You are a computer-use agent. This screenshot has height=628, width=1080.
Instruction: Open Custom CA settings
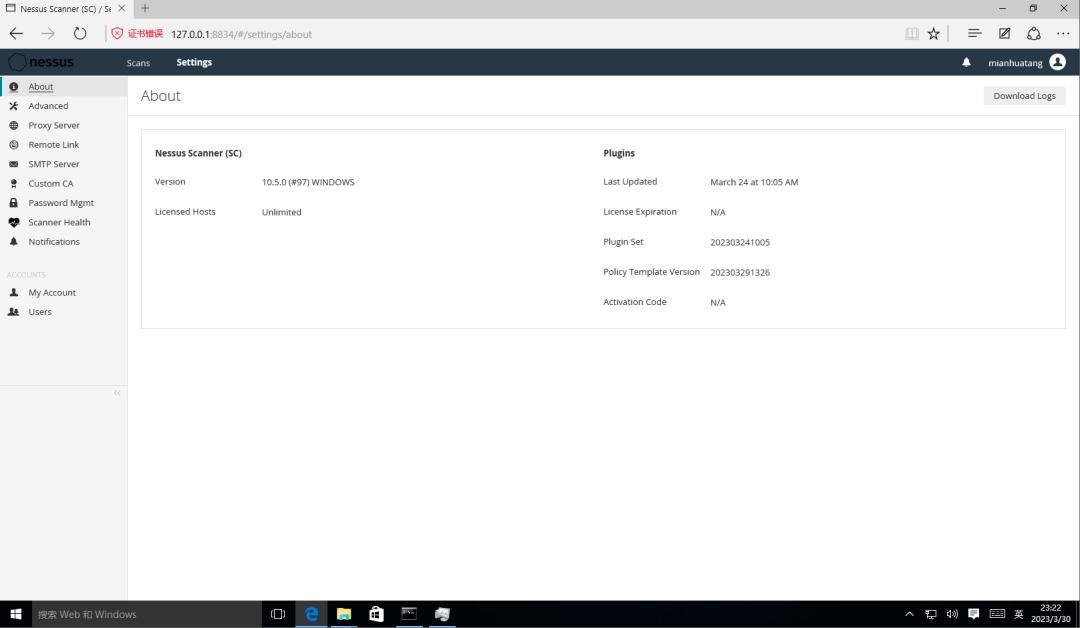pyautogui.click(x=51, y=184)
